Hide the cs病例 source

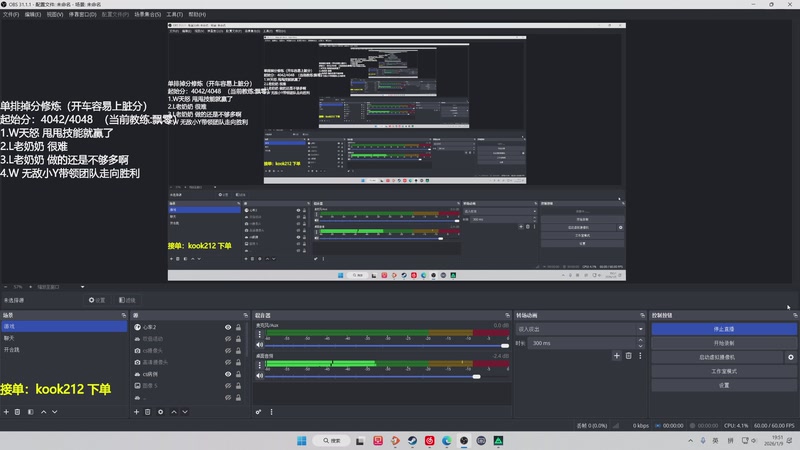[x=228, y=374]
